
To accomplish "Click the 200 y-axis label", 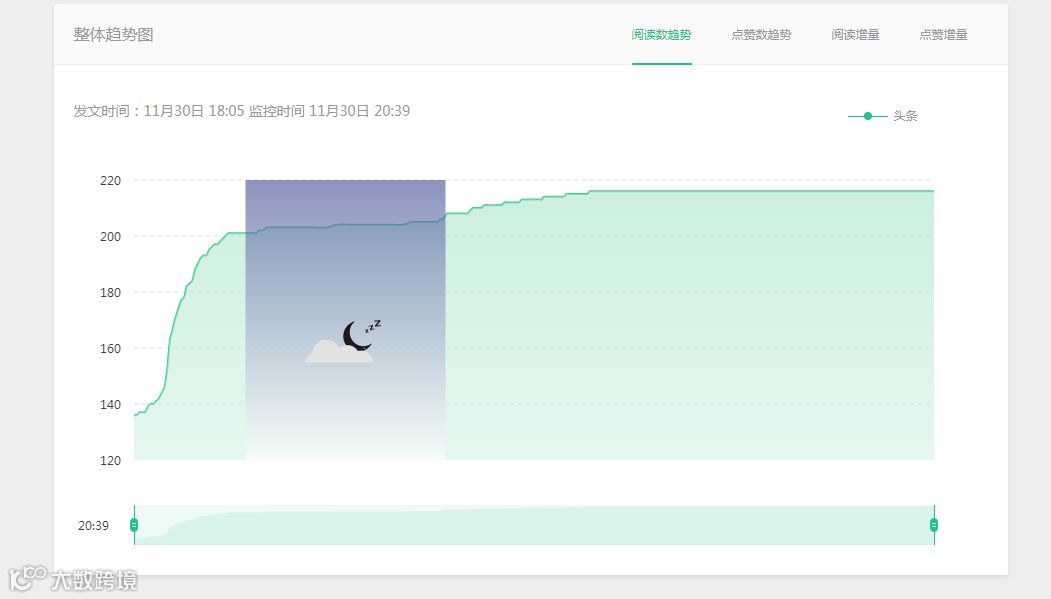I will tap(110, 237).
